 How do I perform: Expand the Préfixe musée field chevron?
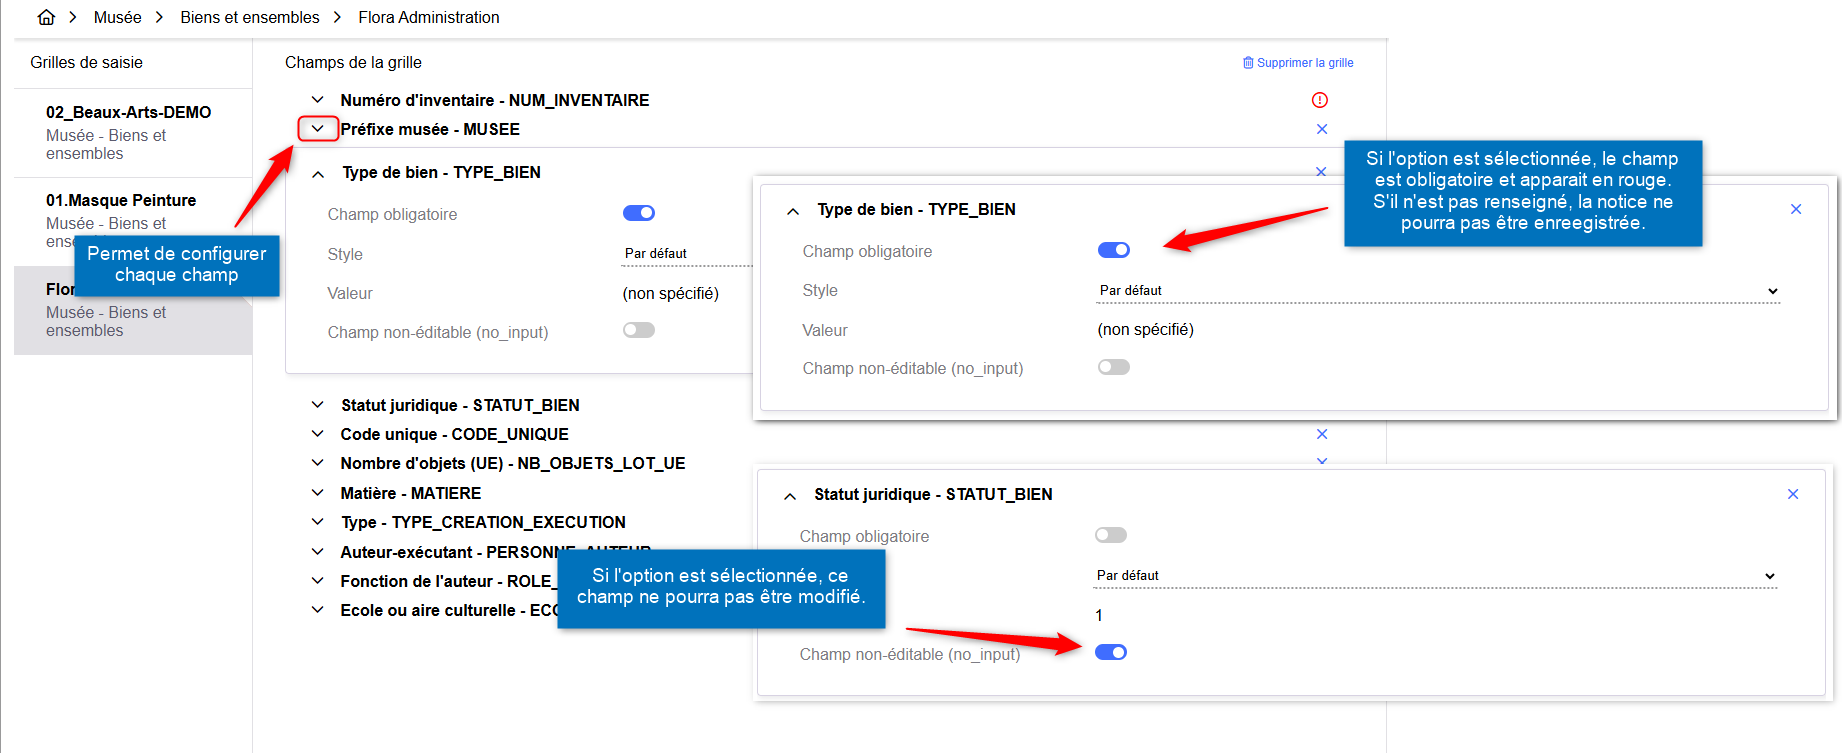(x=318, y=129)
